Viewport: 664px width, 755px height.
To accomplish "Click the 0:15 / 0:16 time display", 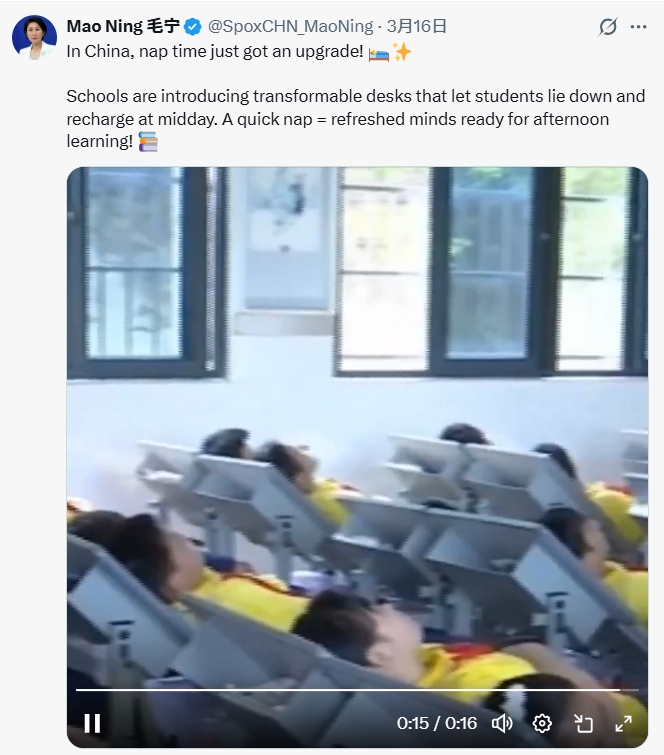I will coord(437,723).
